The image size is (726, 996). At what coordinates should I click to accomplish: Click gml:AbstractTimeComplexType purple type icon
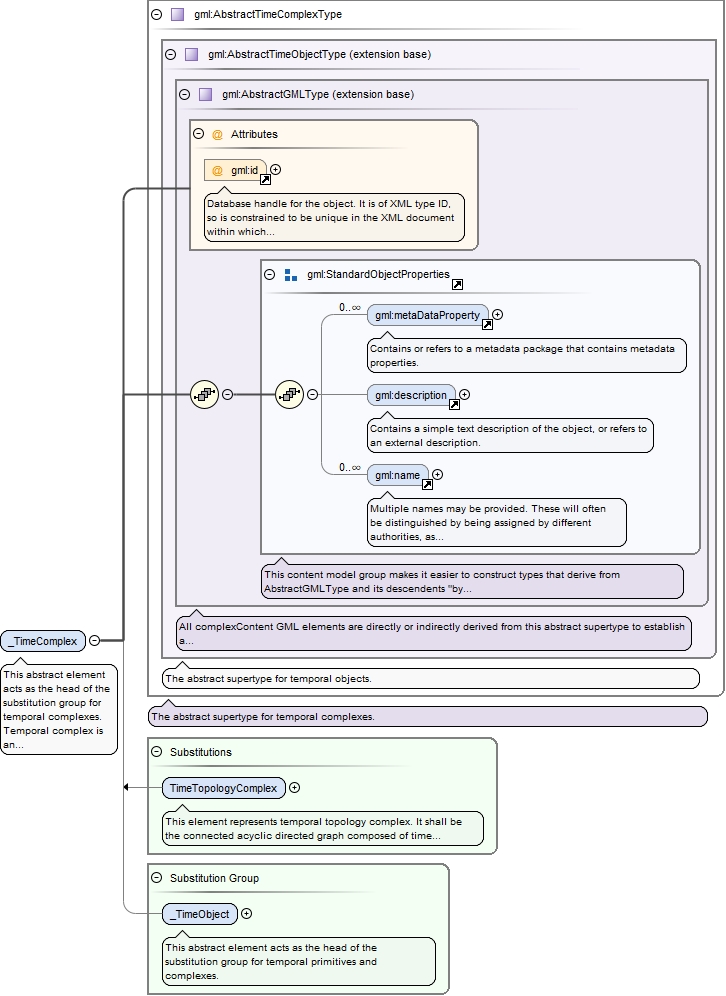[177, 14]
